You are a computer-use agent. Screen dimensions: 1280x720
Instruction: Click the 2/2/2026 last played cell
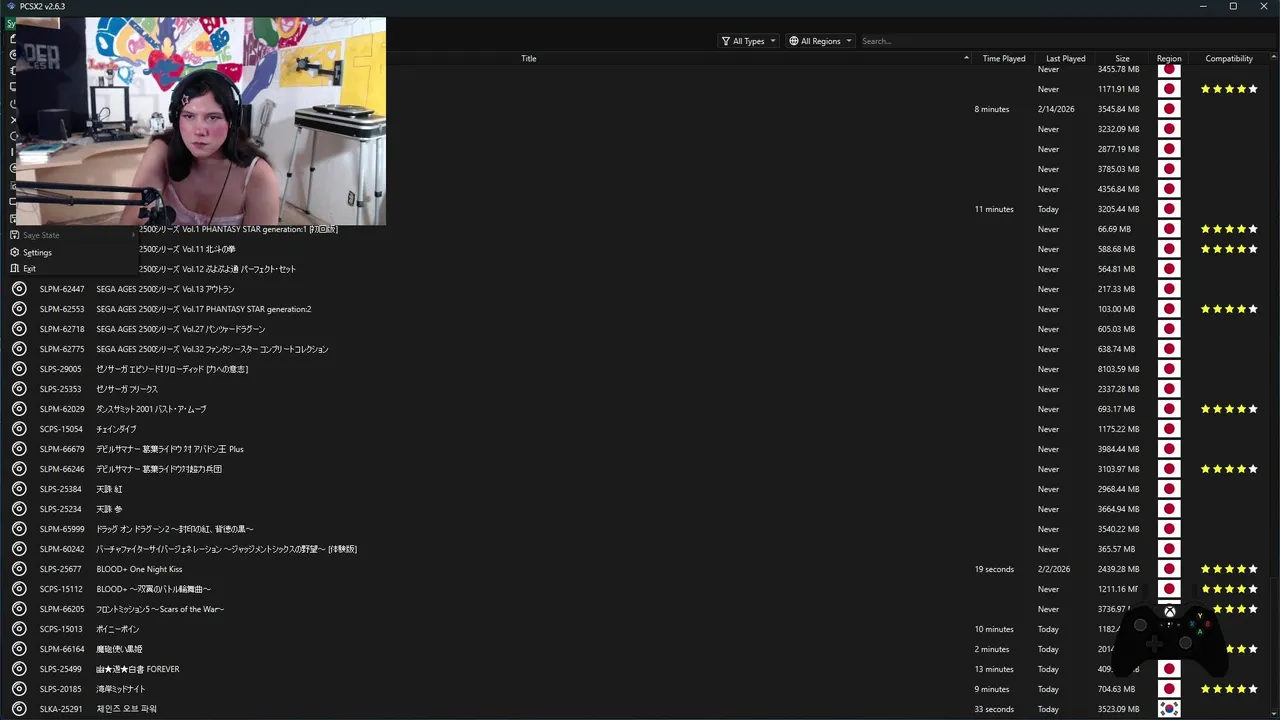[1054, 569]
